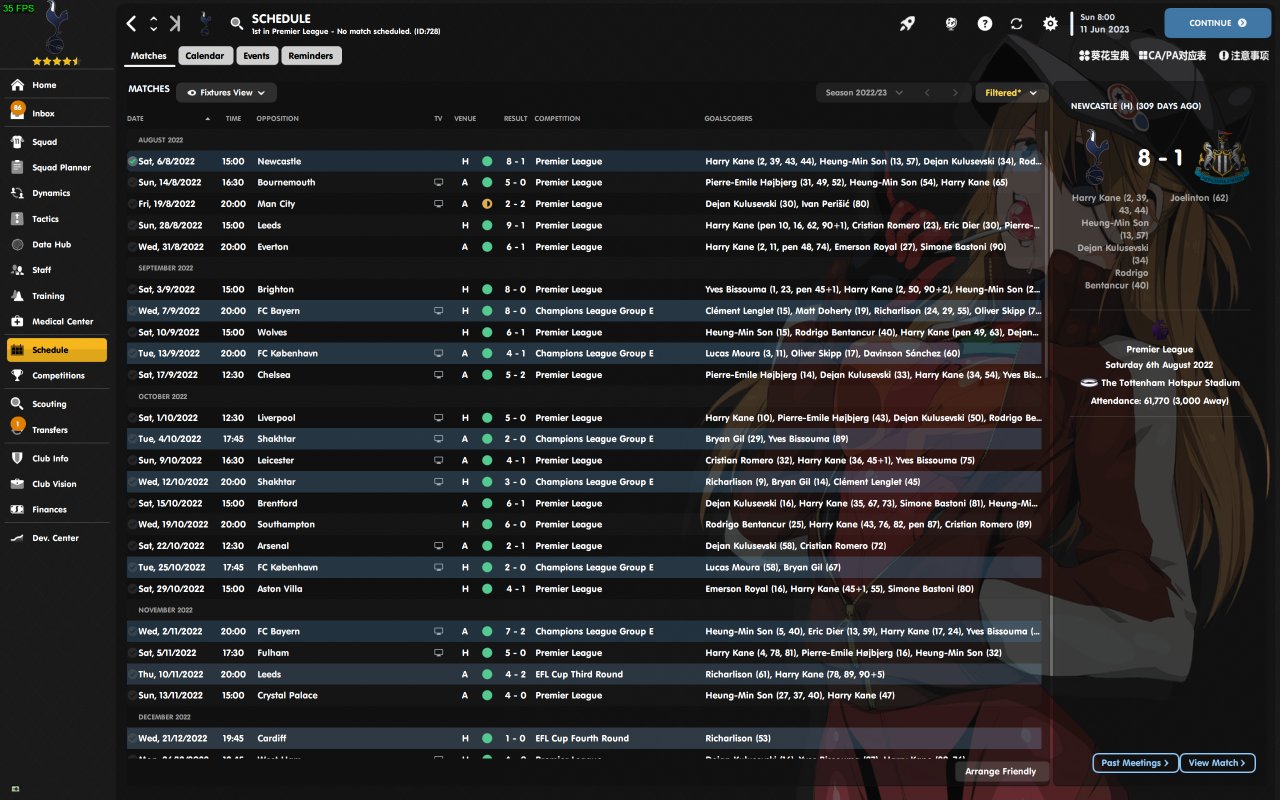Switch to the Calendar tab
Screen dimensions: 1280x800
(205, 56)
